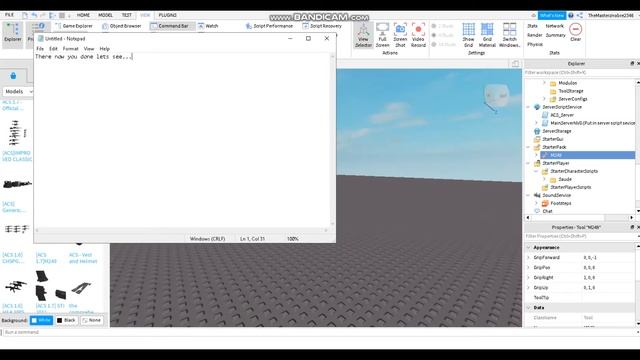Viewport: 640px width, 360px height.
Task: Click new file icon in quick access toolbar
Action: click(25, 15)
